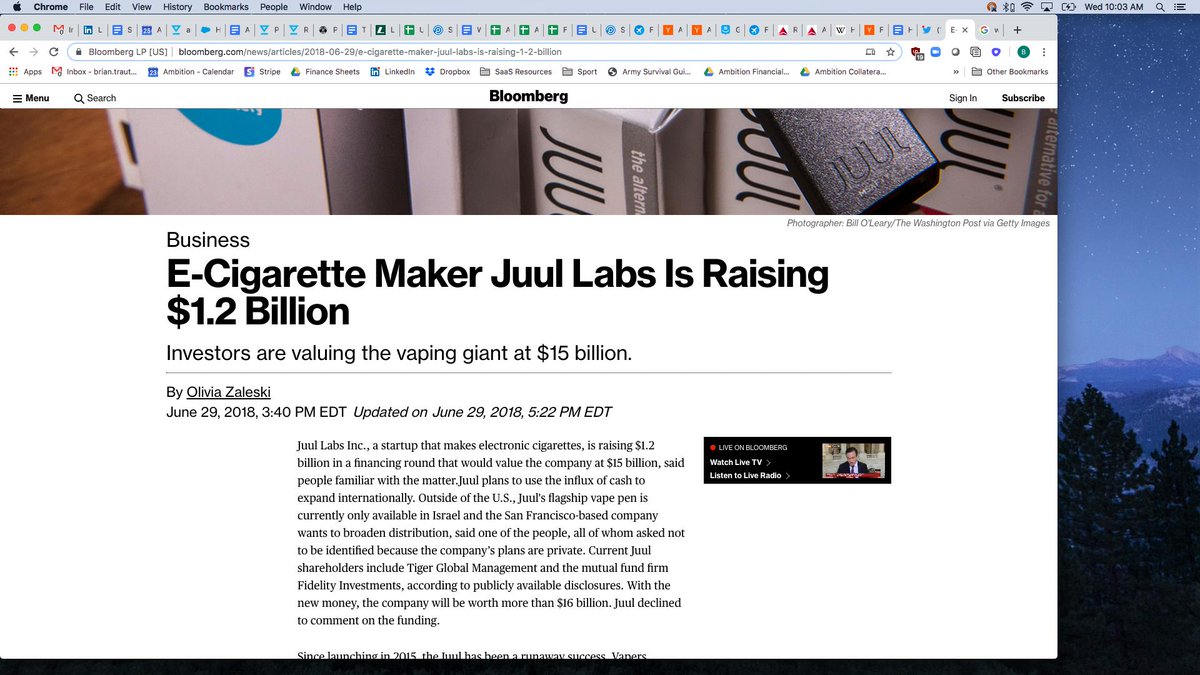Open the Bookmarks menu in menu bar

point(226,7)
